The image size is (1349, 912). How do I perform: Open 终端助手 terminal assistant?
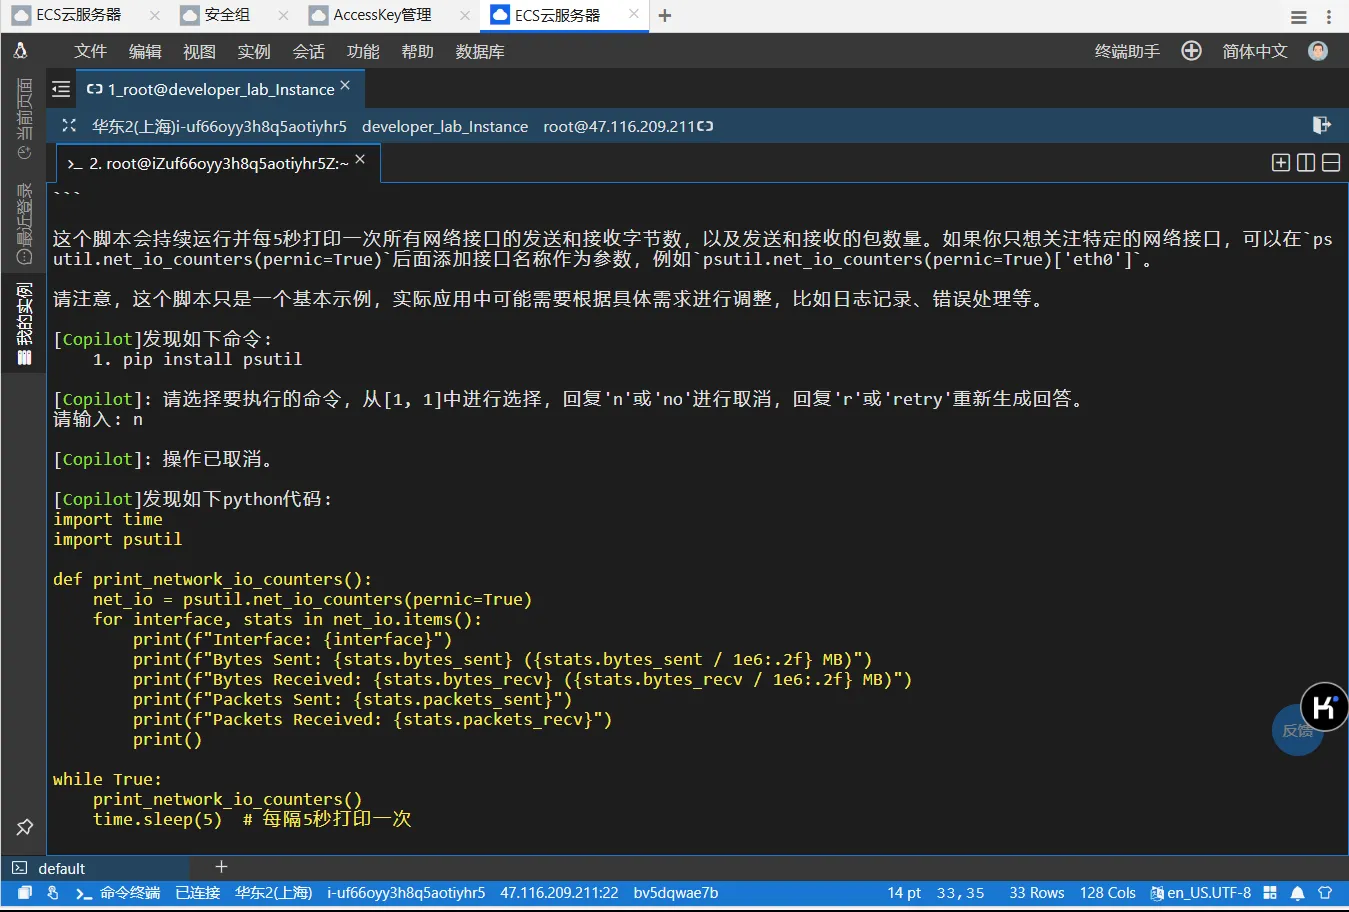point(1127,51)
